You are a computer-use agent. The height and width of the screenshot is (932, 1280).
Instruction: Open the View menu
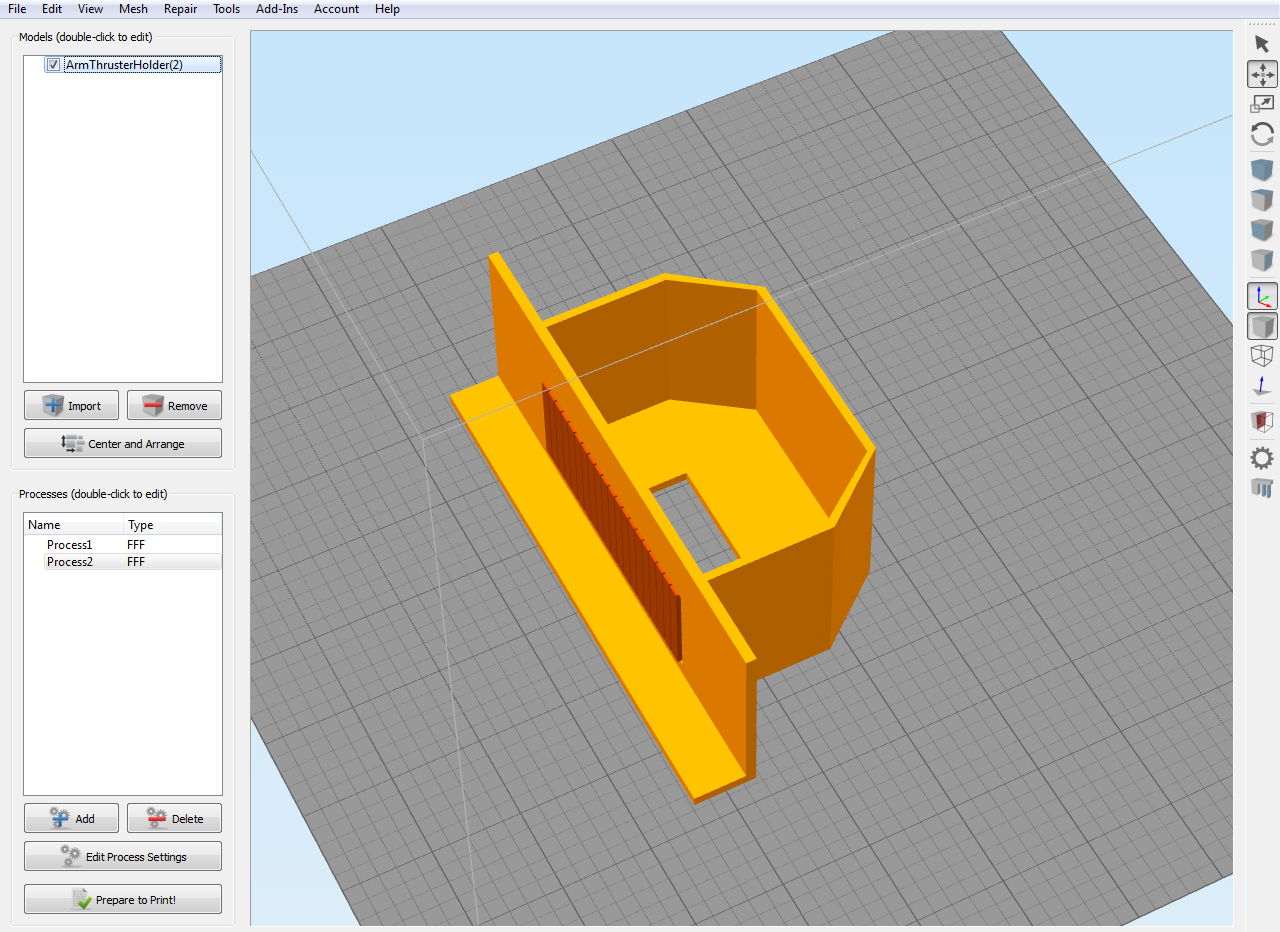coord(90,9)
